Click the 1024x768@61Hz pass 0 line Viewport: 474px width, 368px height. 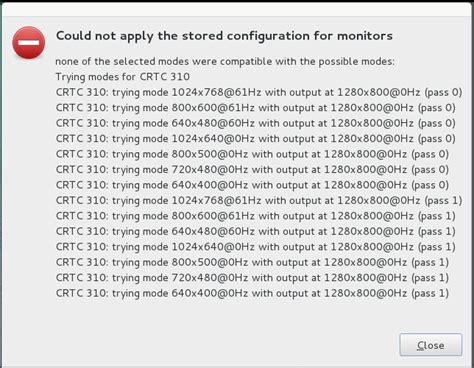(x=259, y=92)
